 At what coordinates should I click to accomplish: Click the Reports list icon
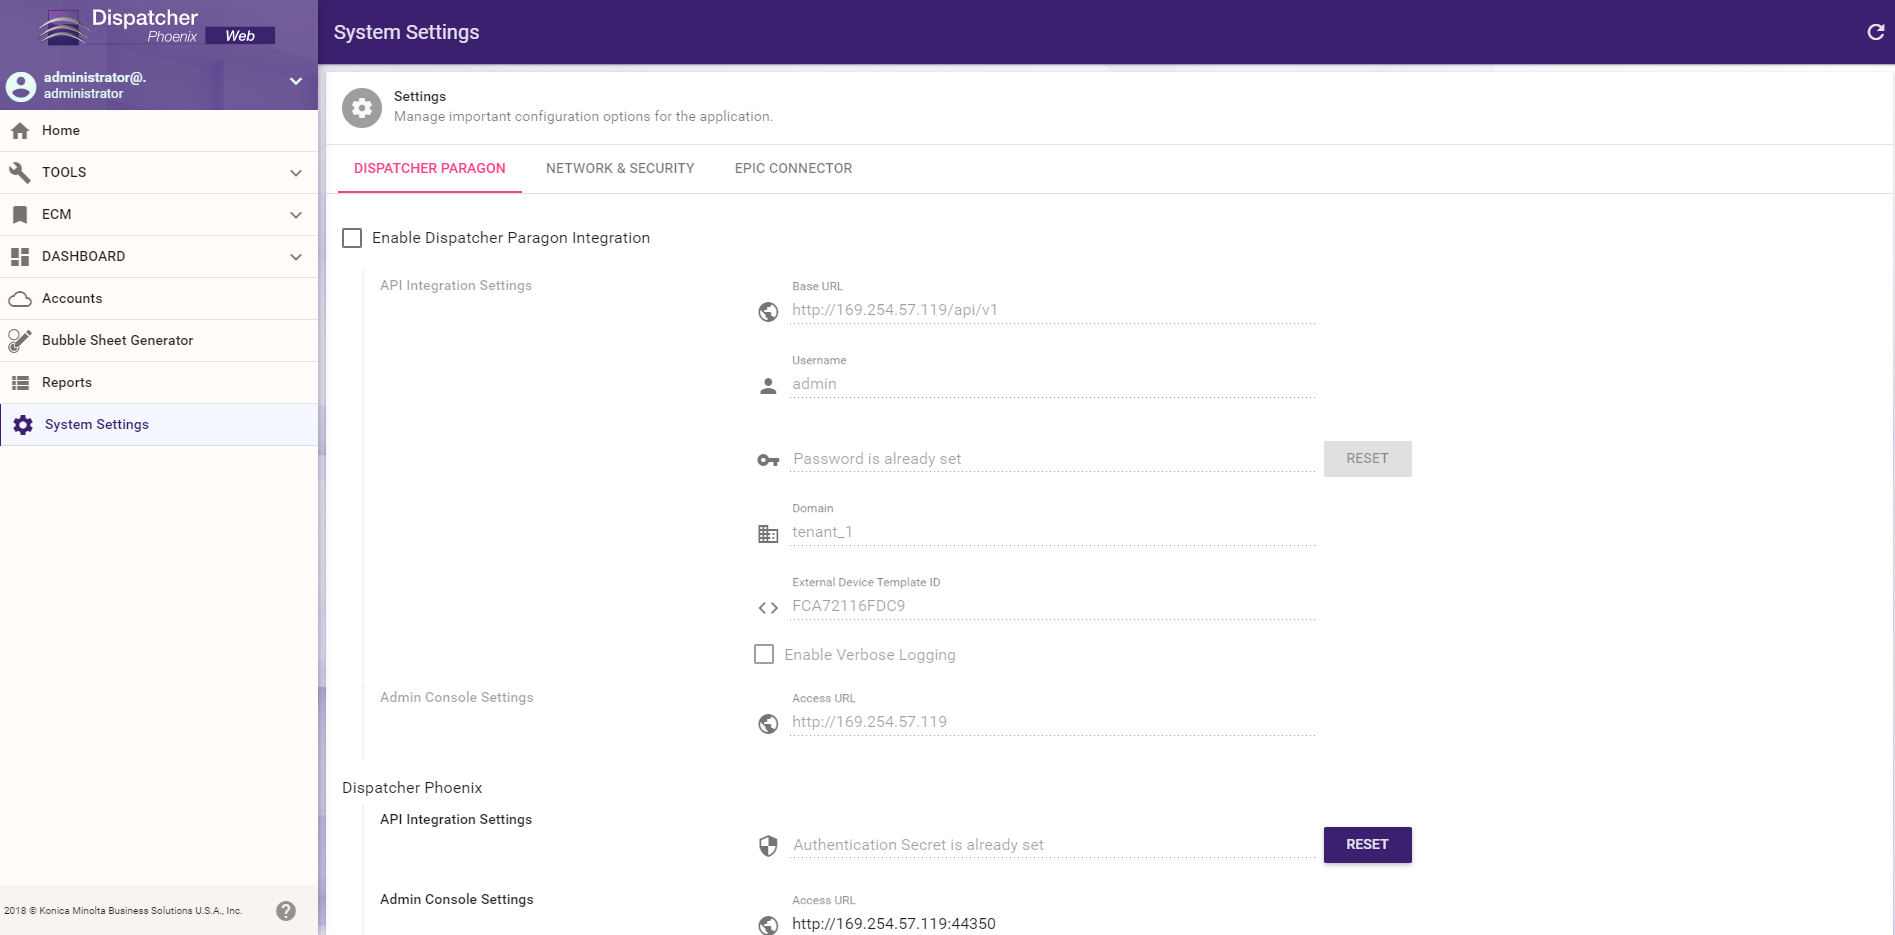[20, 383]
